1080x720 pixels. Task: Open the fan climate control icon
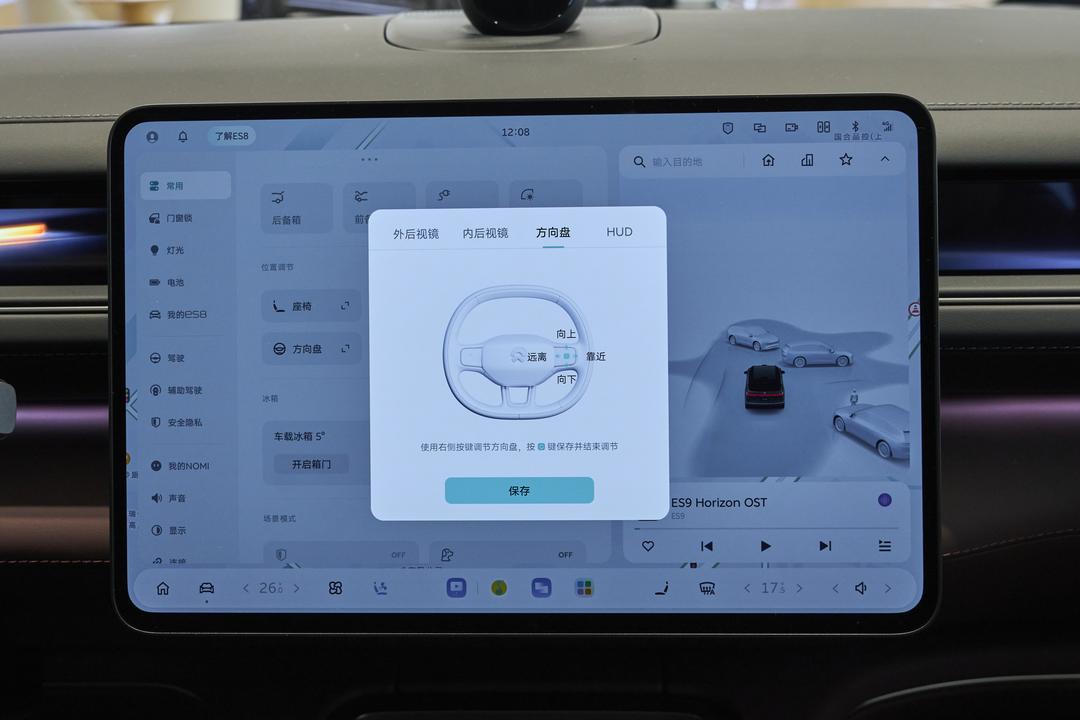[335, 588]
